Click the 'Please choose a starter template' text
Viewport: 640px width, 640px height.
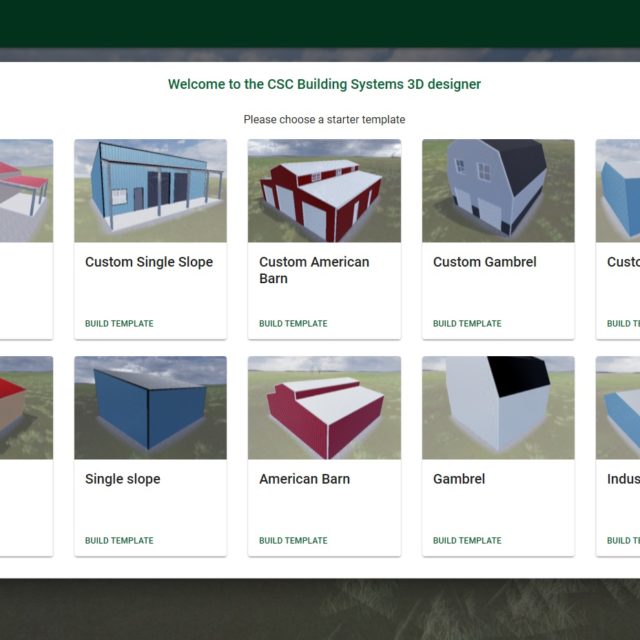click(324, 120)
